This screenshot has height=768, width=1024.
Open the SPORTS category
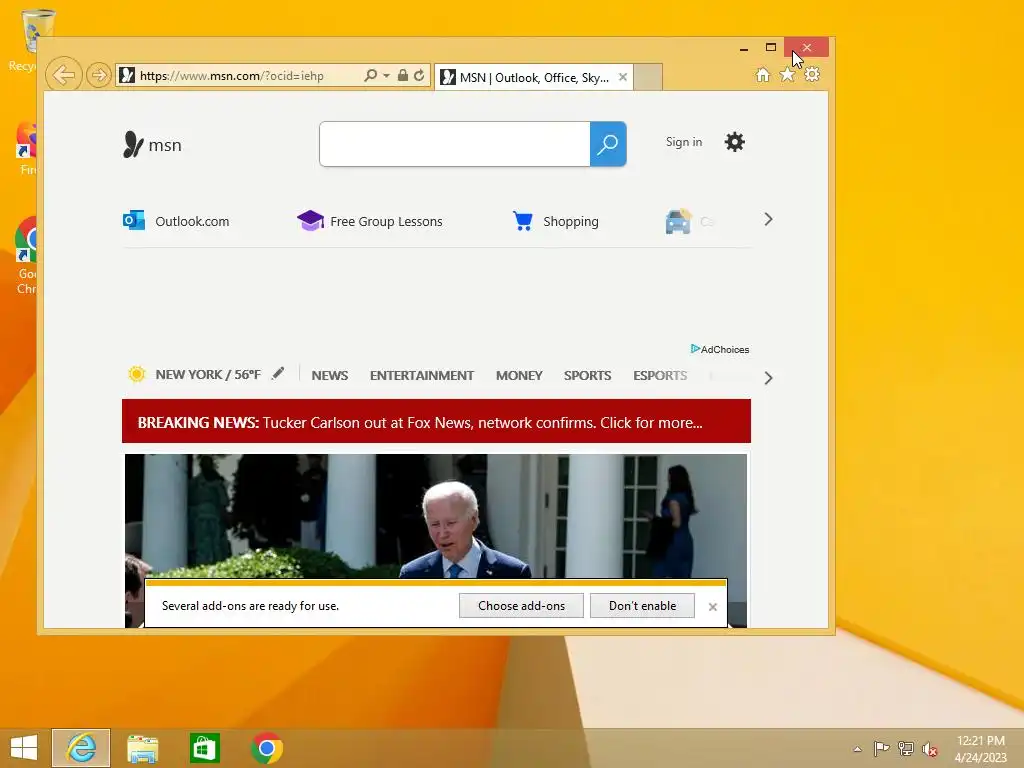pos(588,376)
